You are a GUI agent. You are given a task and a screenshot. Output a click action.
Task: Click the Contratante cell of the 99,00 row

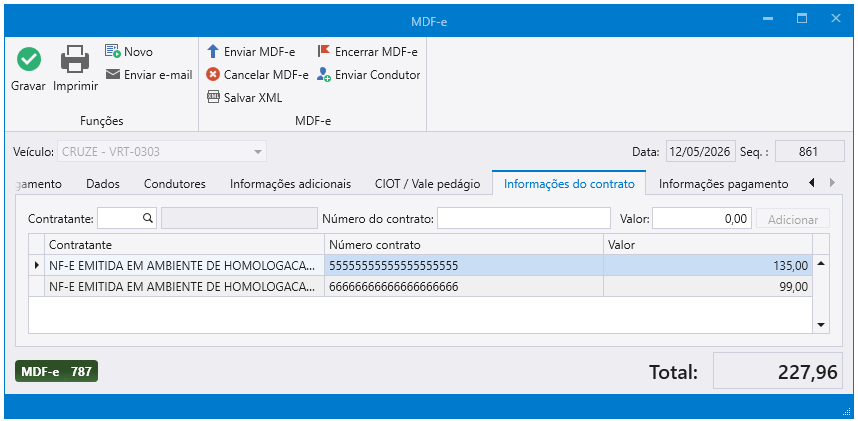(184, 286)
